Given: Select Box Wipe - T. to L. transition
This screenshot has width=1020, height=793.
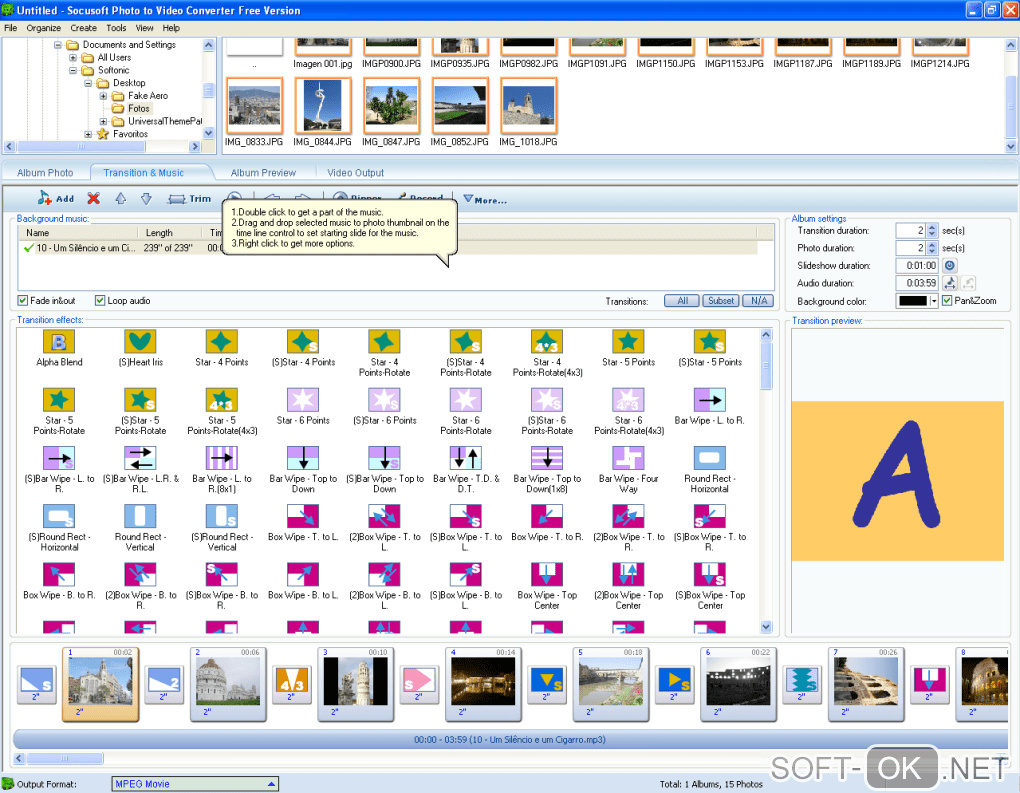Looking at the screenshot, I should click(303, 517).
